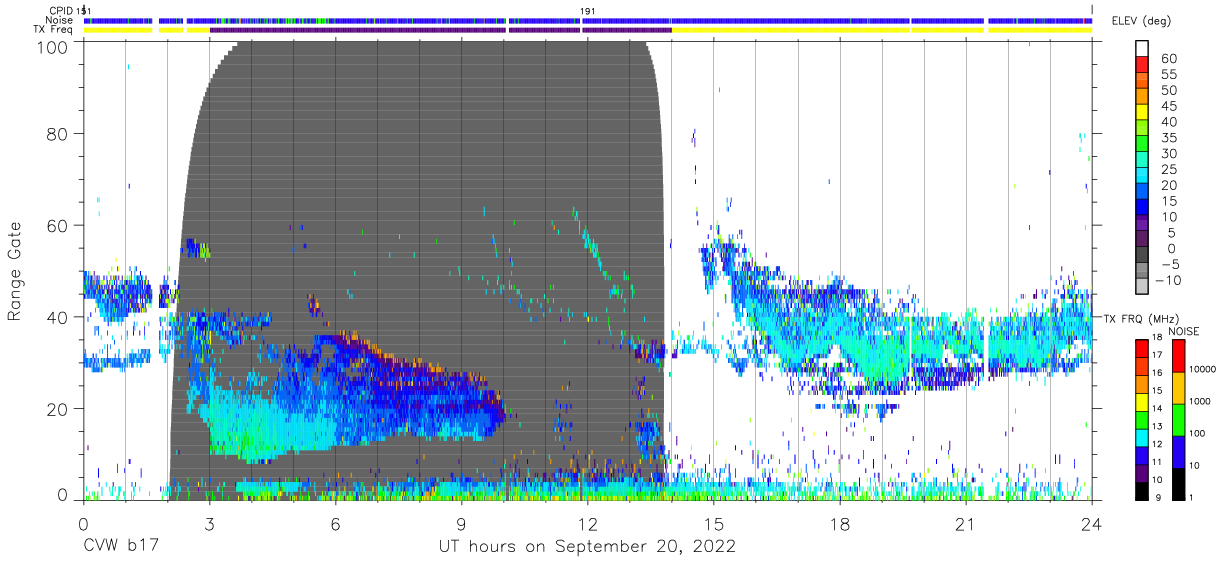The image size is (1228, 567).
Task: Click the 'Noise' row label at top
Action: tap(60, 20)
